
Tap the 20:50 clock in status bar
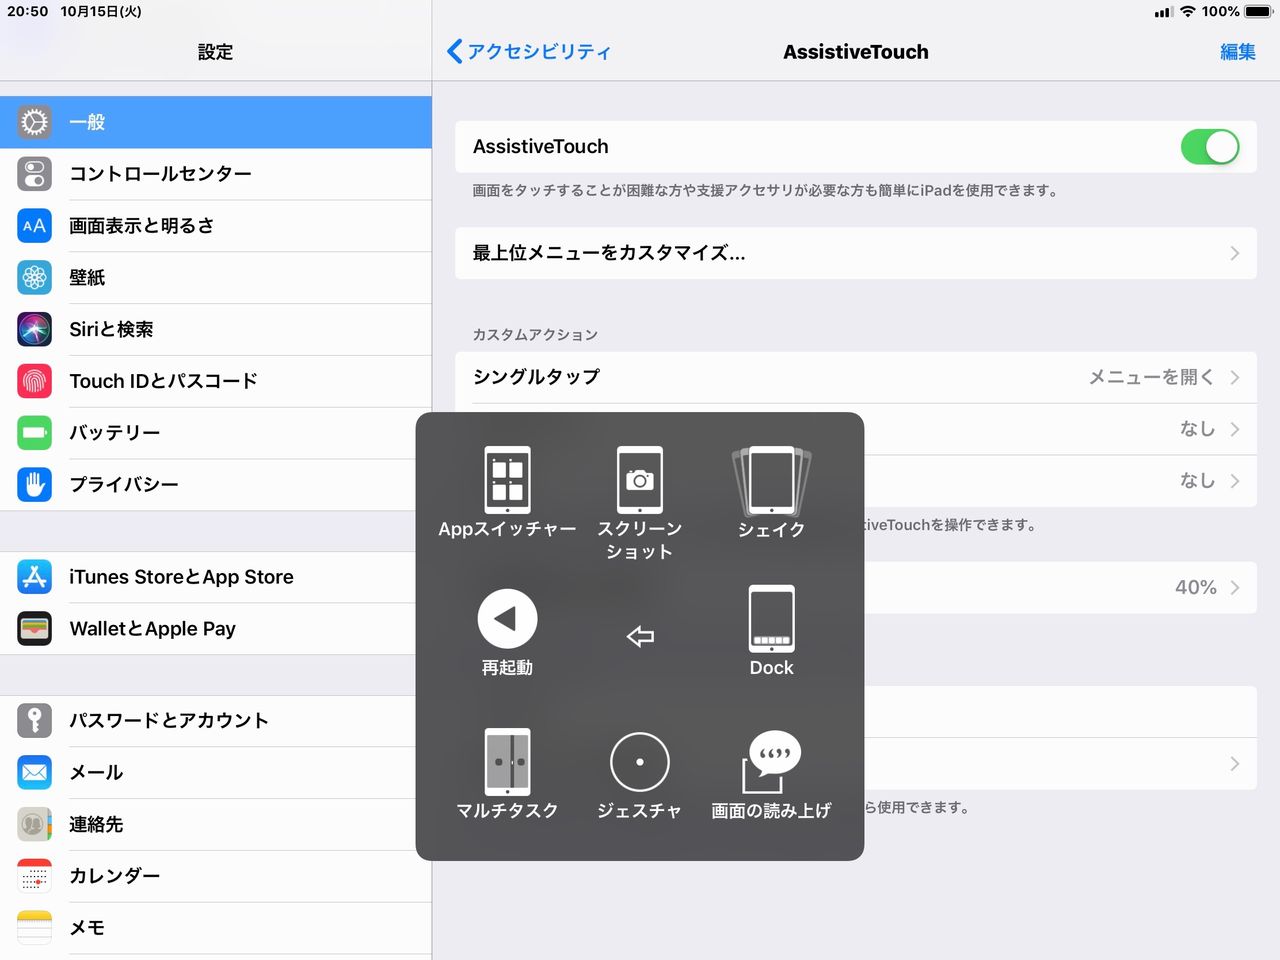coord(28,12)
